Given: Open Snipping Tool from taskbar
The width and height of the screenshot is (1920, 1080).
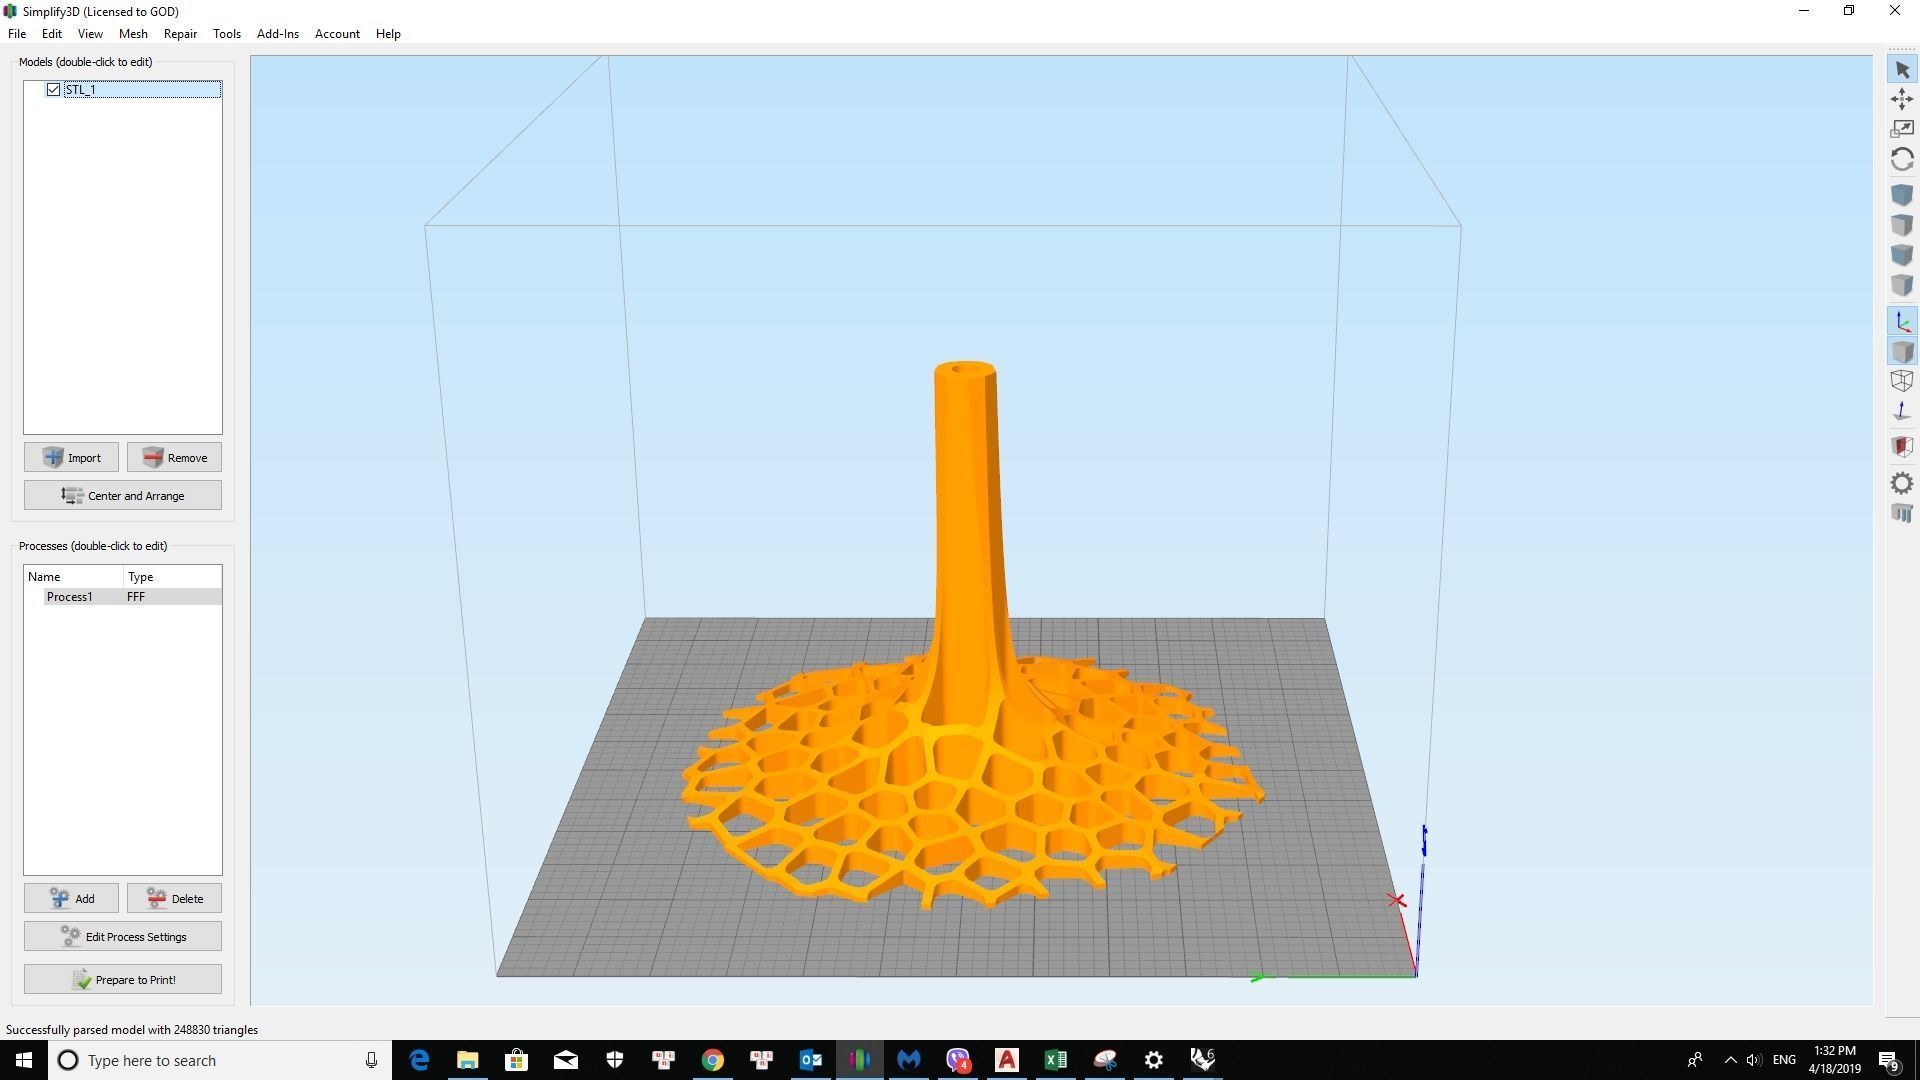Looking at the screenshot, I should pos(1105,1060).
